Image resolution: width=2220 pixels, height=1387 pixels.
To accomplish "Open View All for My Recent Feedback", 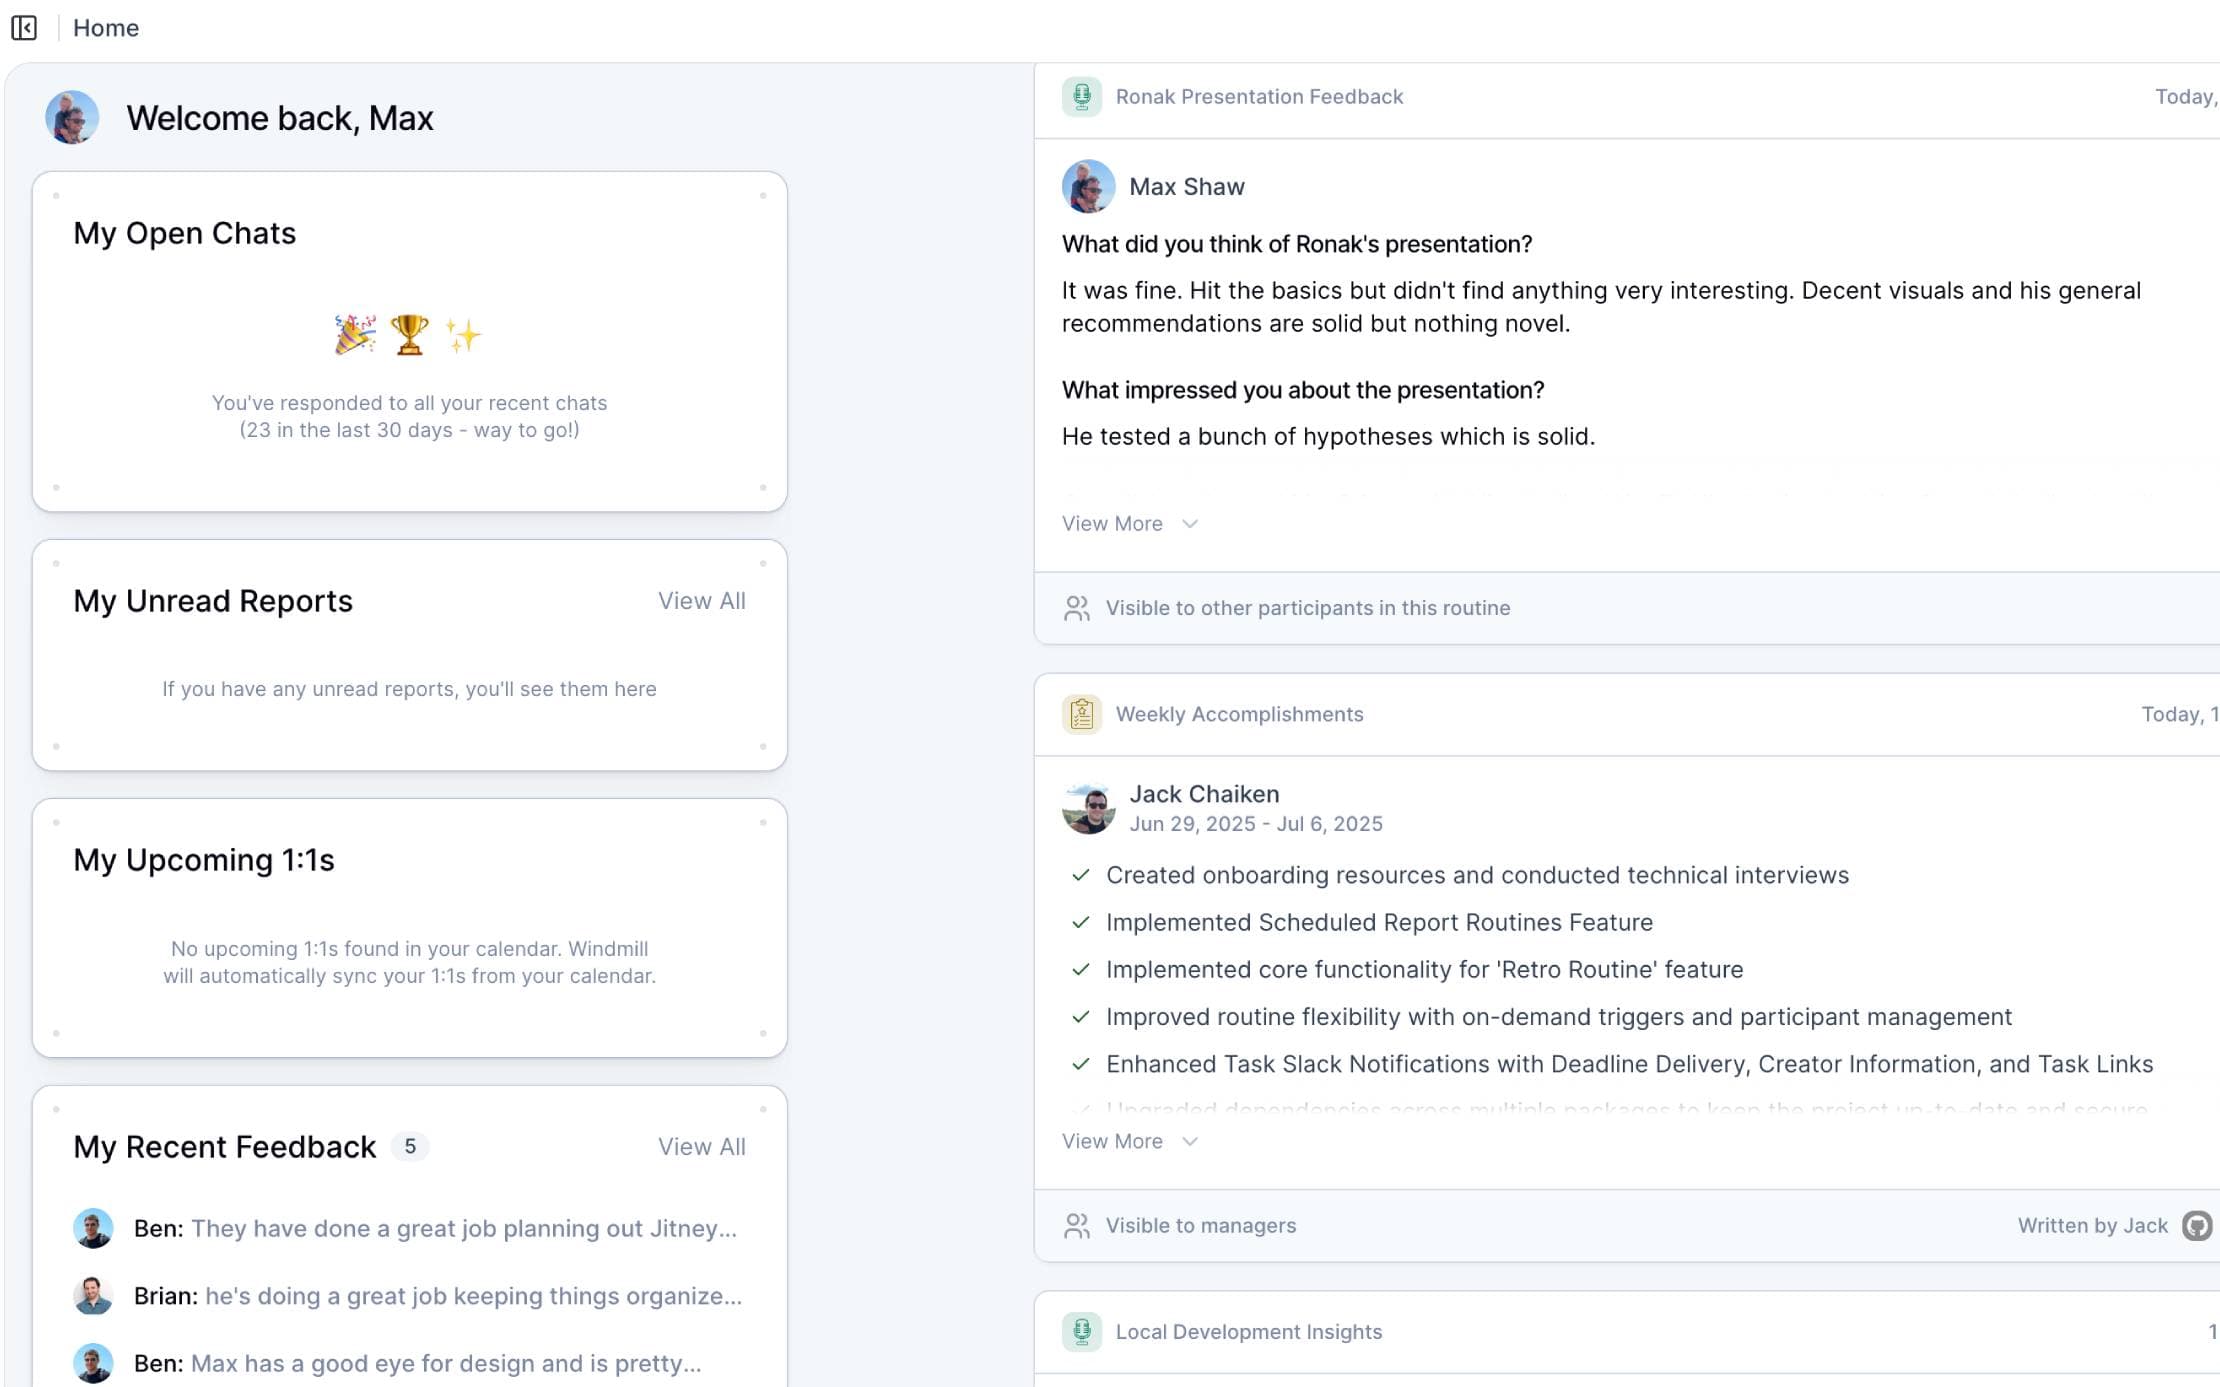I will (701, 1147).
